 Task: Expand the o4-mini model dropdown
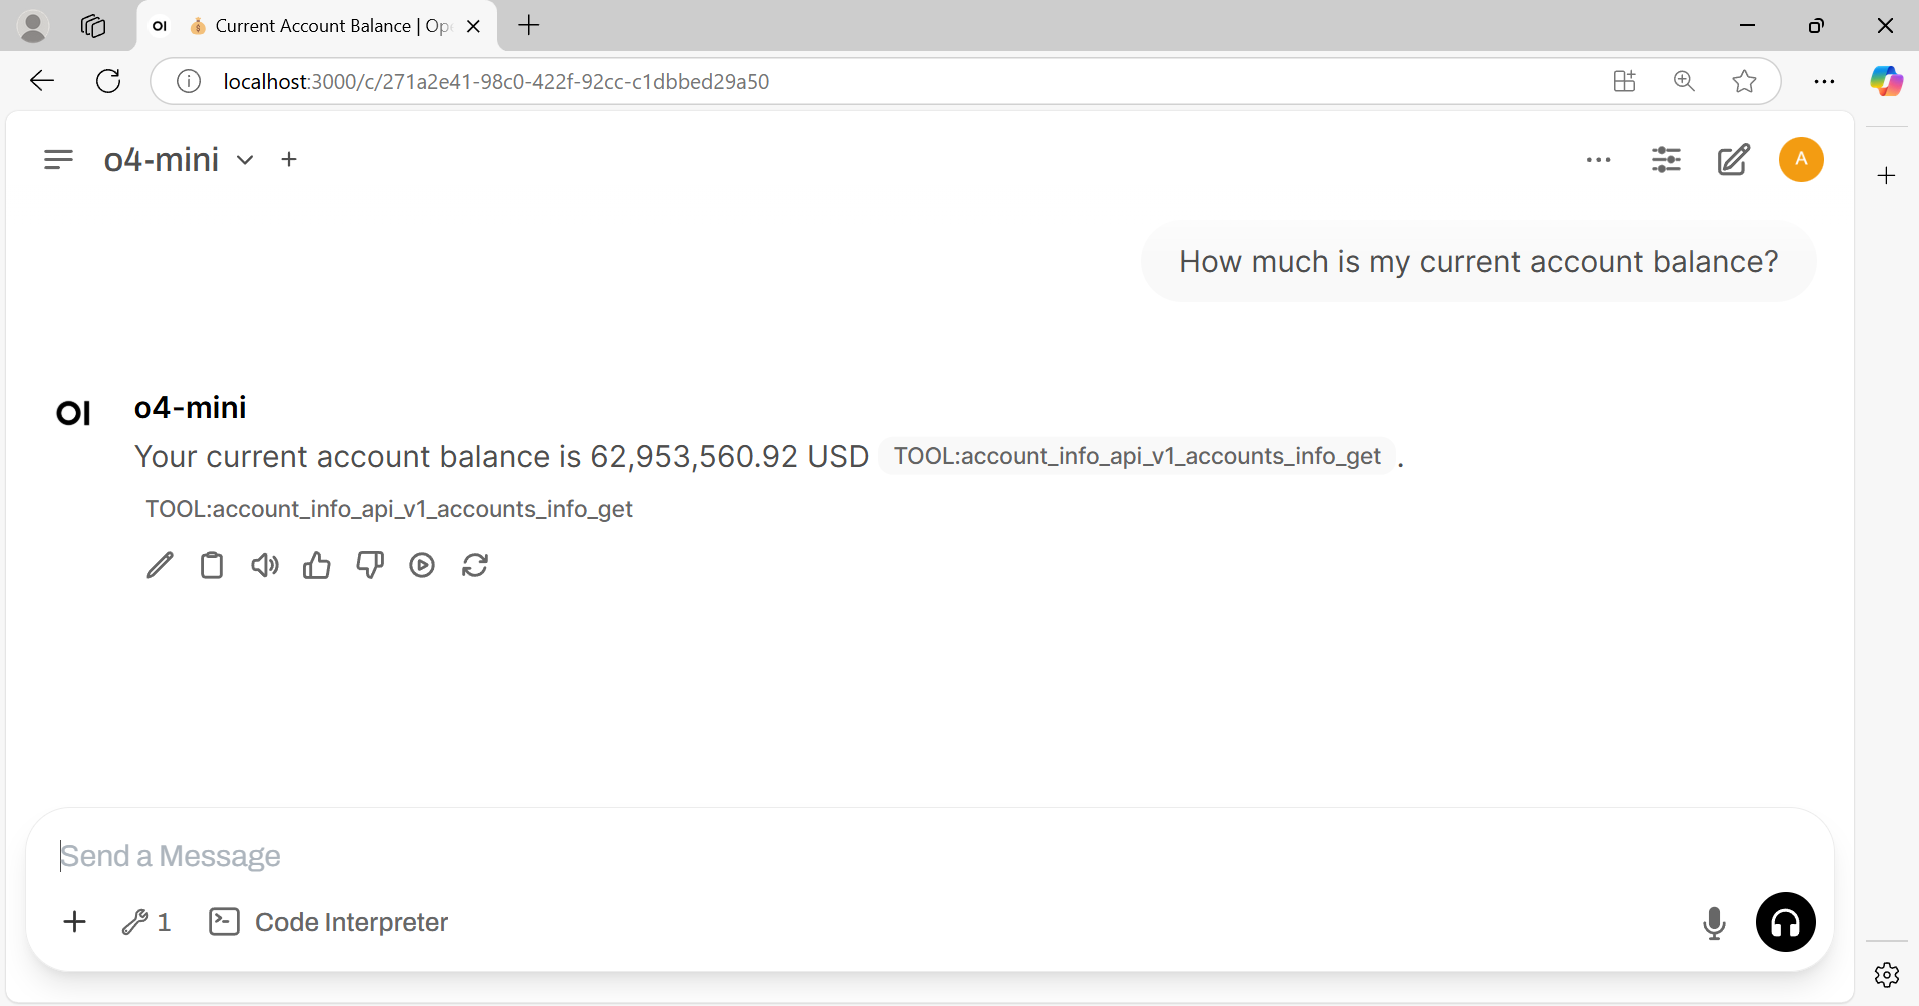click(245, 160)
